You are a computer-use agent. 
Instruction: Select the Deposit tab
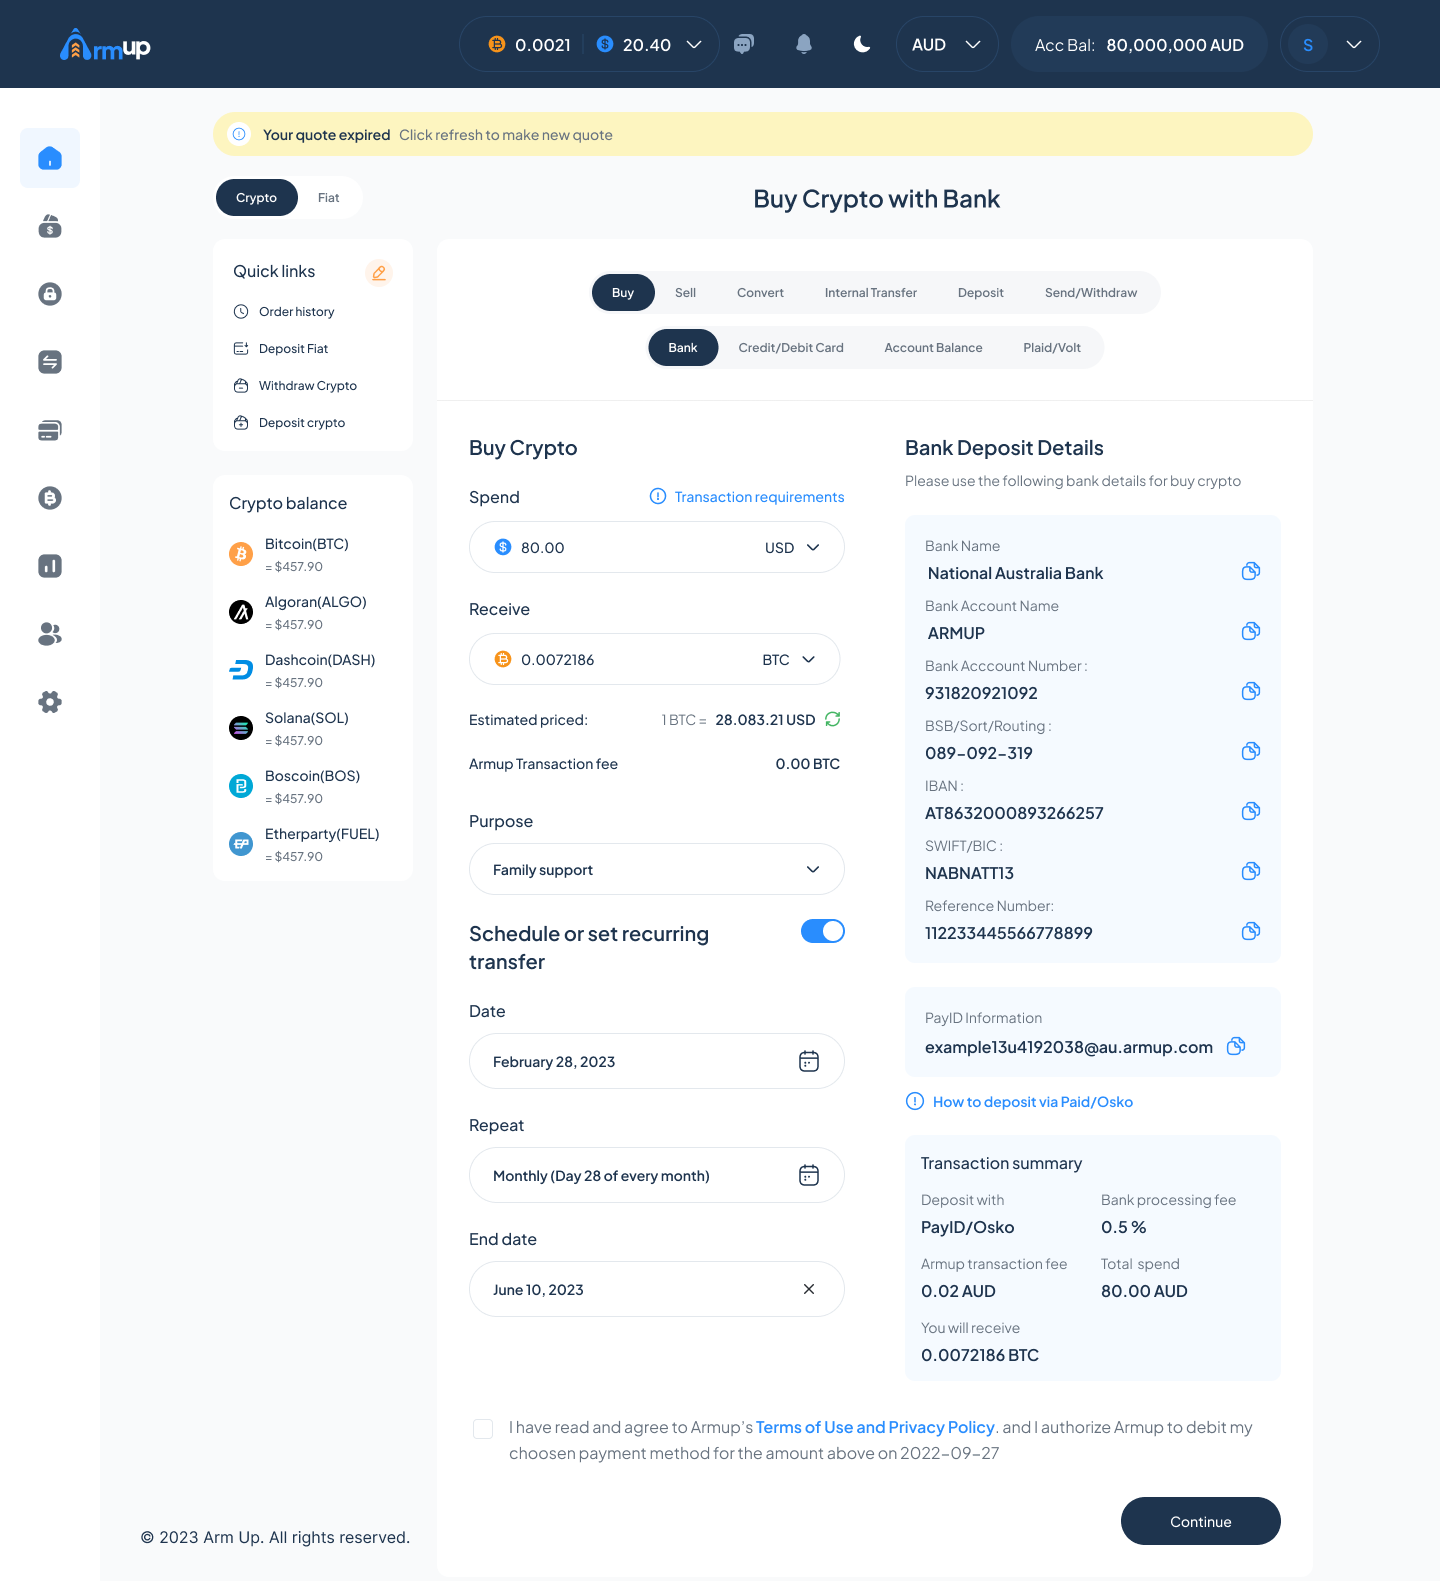(981, 292)
